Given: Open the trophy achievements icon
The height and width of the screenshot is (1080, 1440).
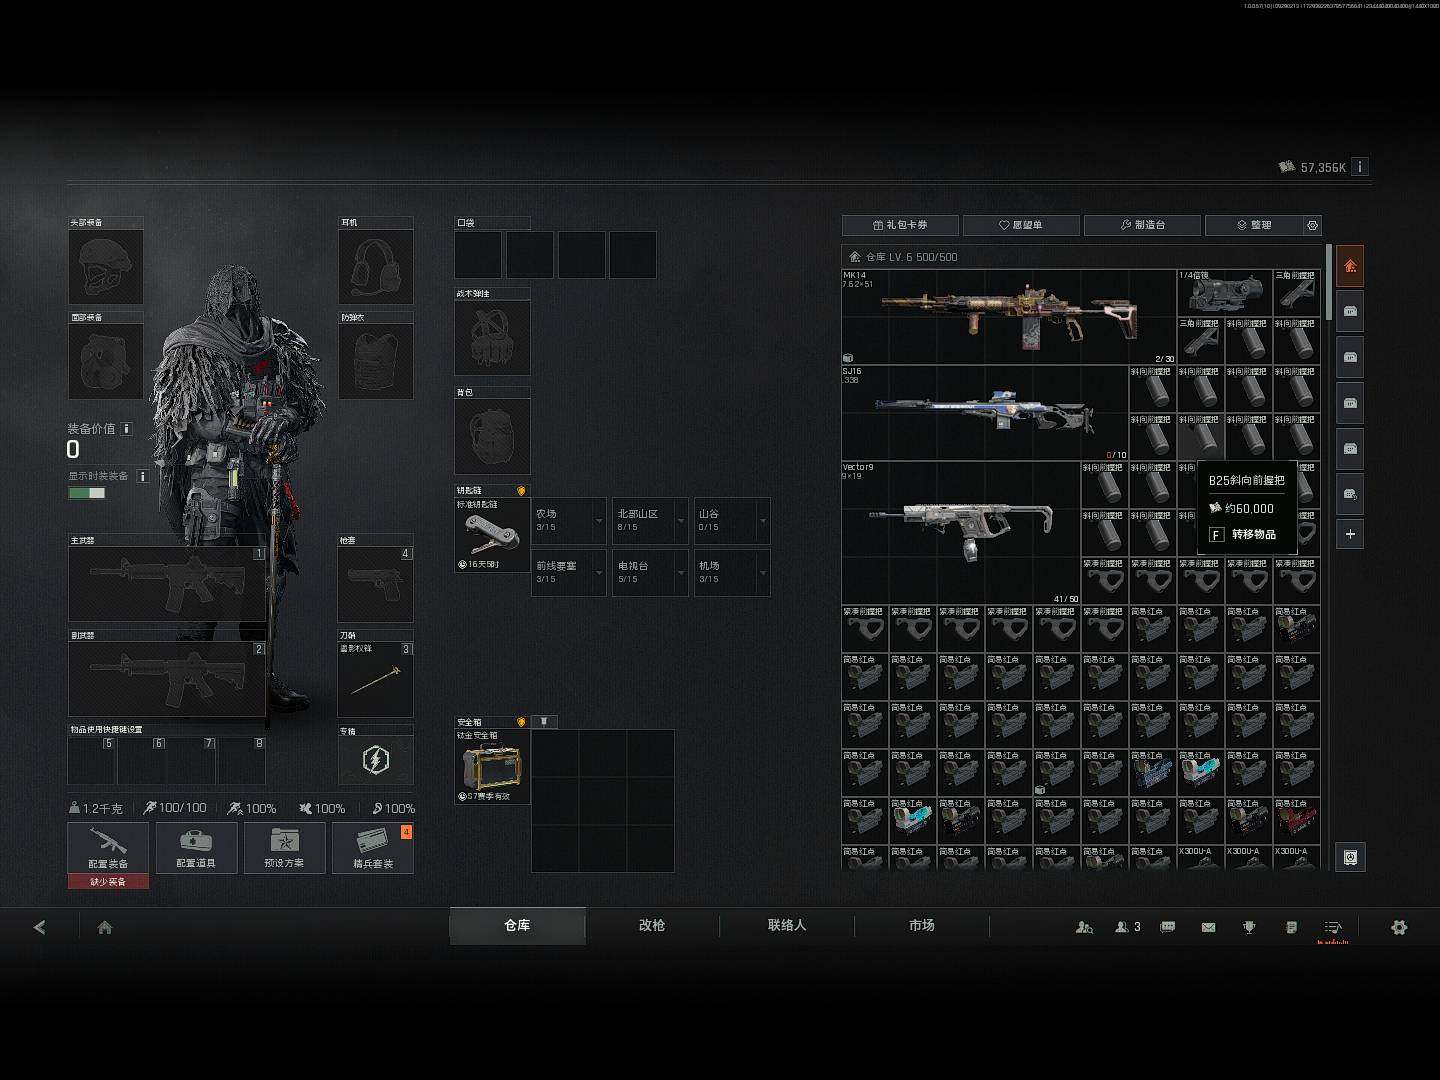Looking at the screenshot, I should (x=1249, y=927).
